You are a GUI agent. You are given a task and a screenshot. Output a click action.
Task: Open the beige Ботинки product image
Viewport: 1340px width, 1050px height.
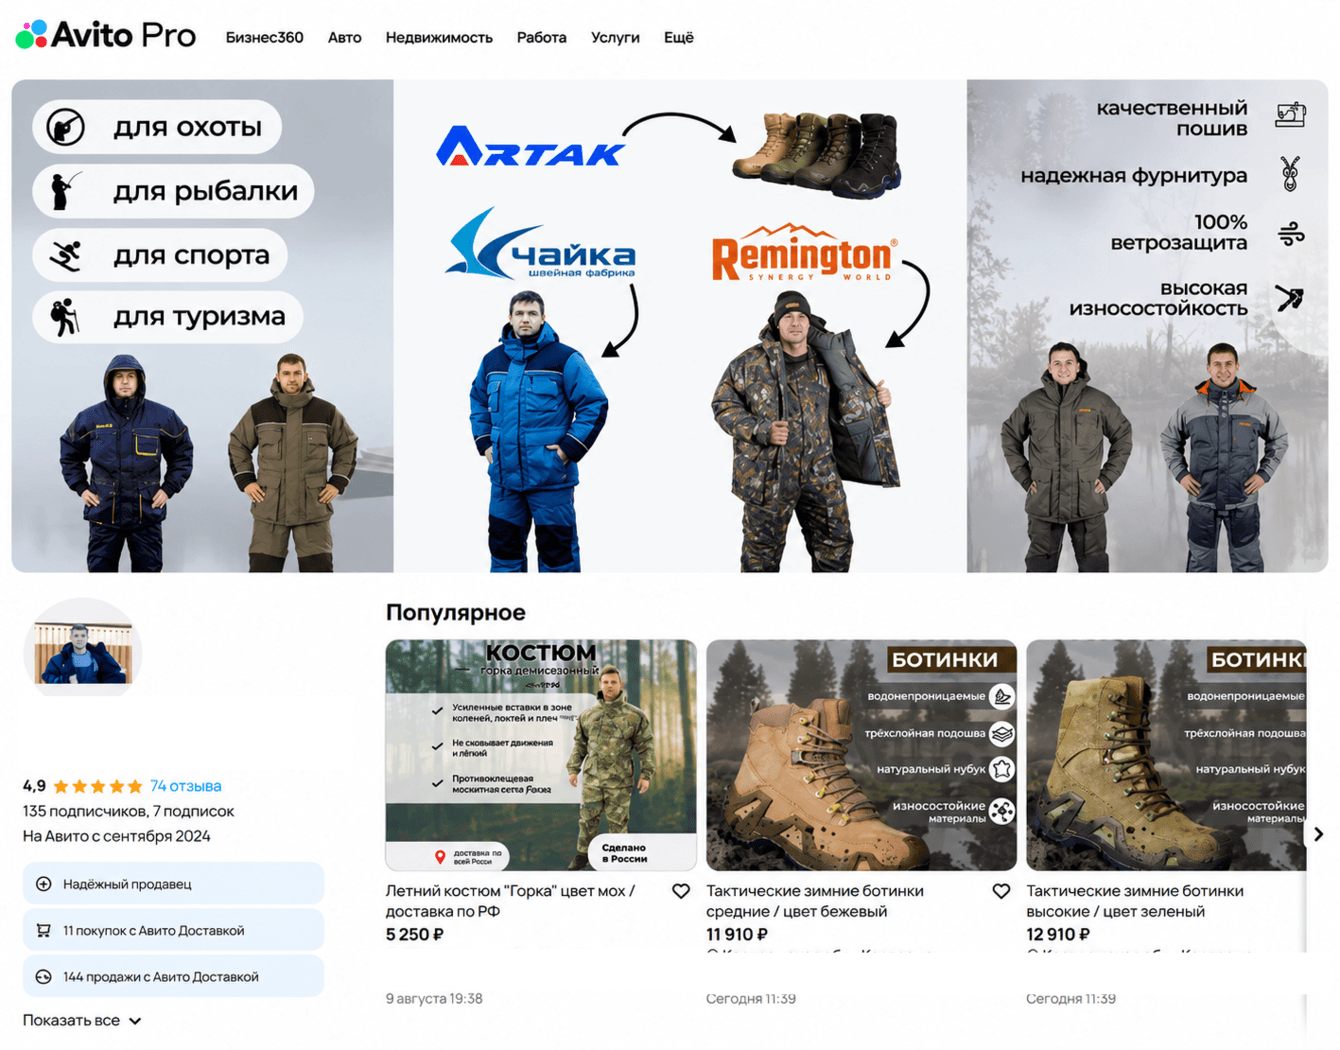(x=861, y=755)
